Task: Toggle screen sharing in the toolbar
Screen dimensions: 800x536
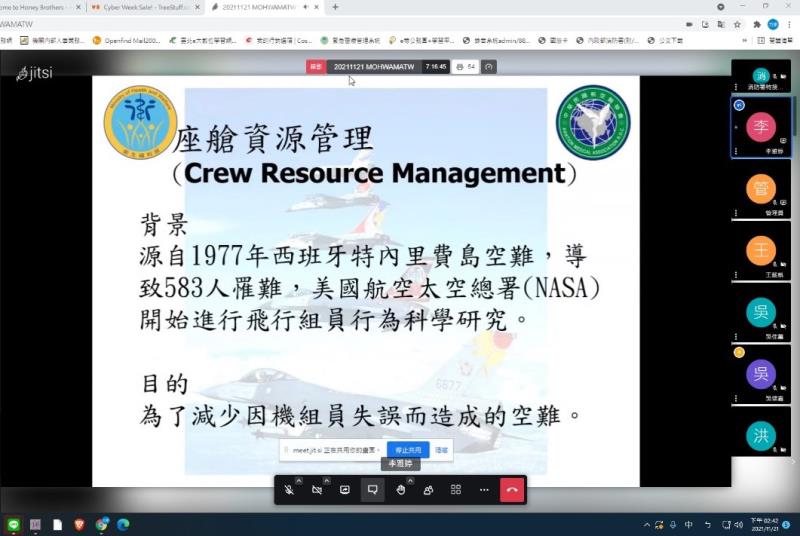Action: coord(344,490)
